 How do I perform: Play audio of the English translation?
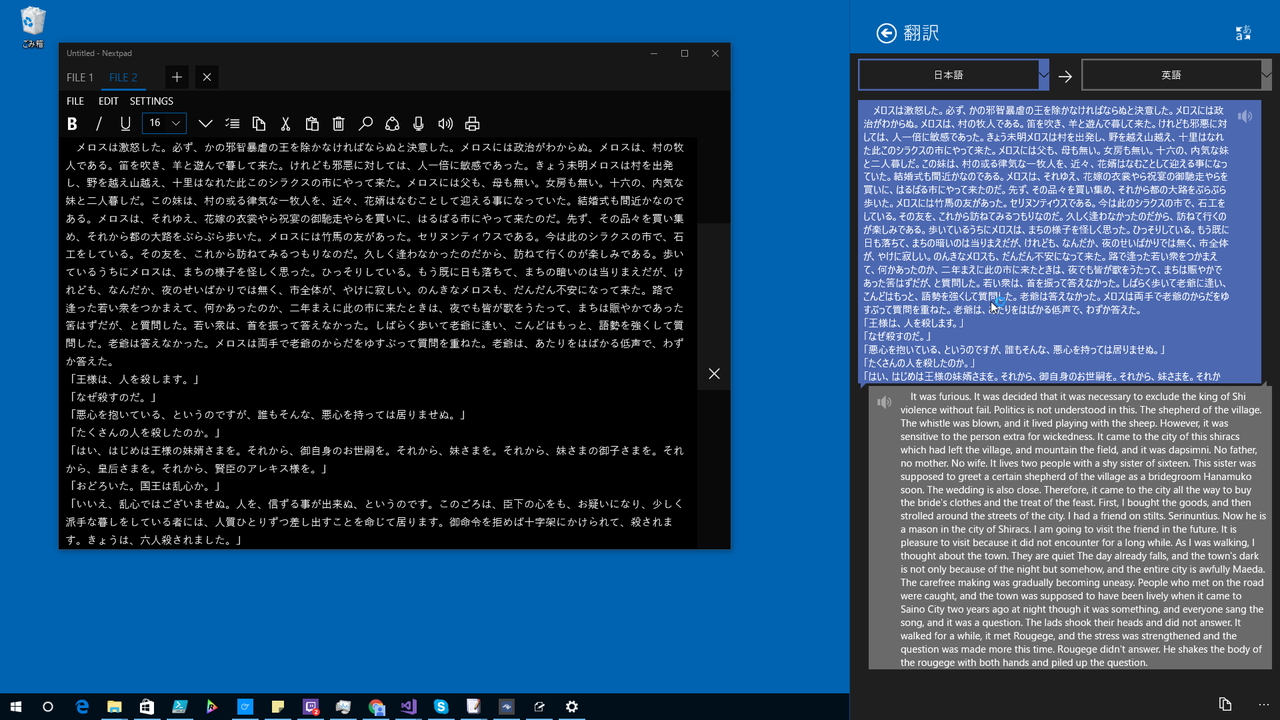pyautogui.click(x=884, y=402)
